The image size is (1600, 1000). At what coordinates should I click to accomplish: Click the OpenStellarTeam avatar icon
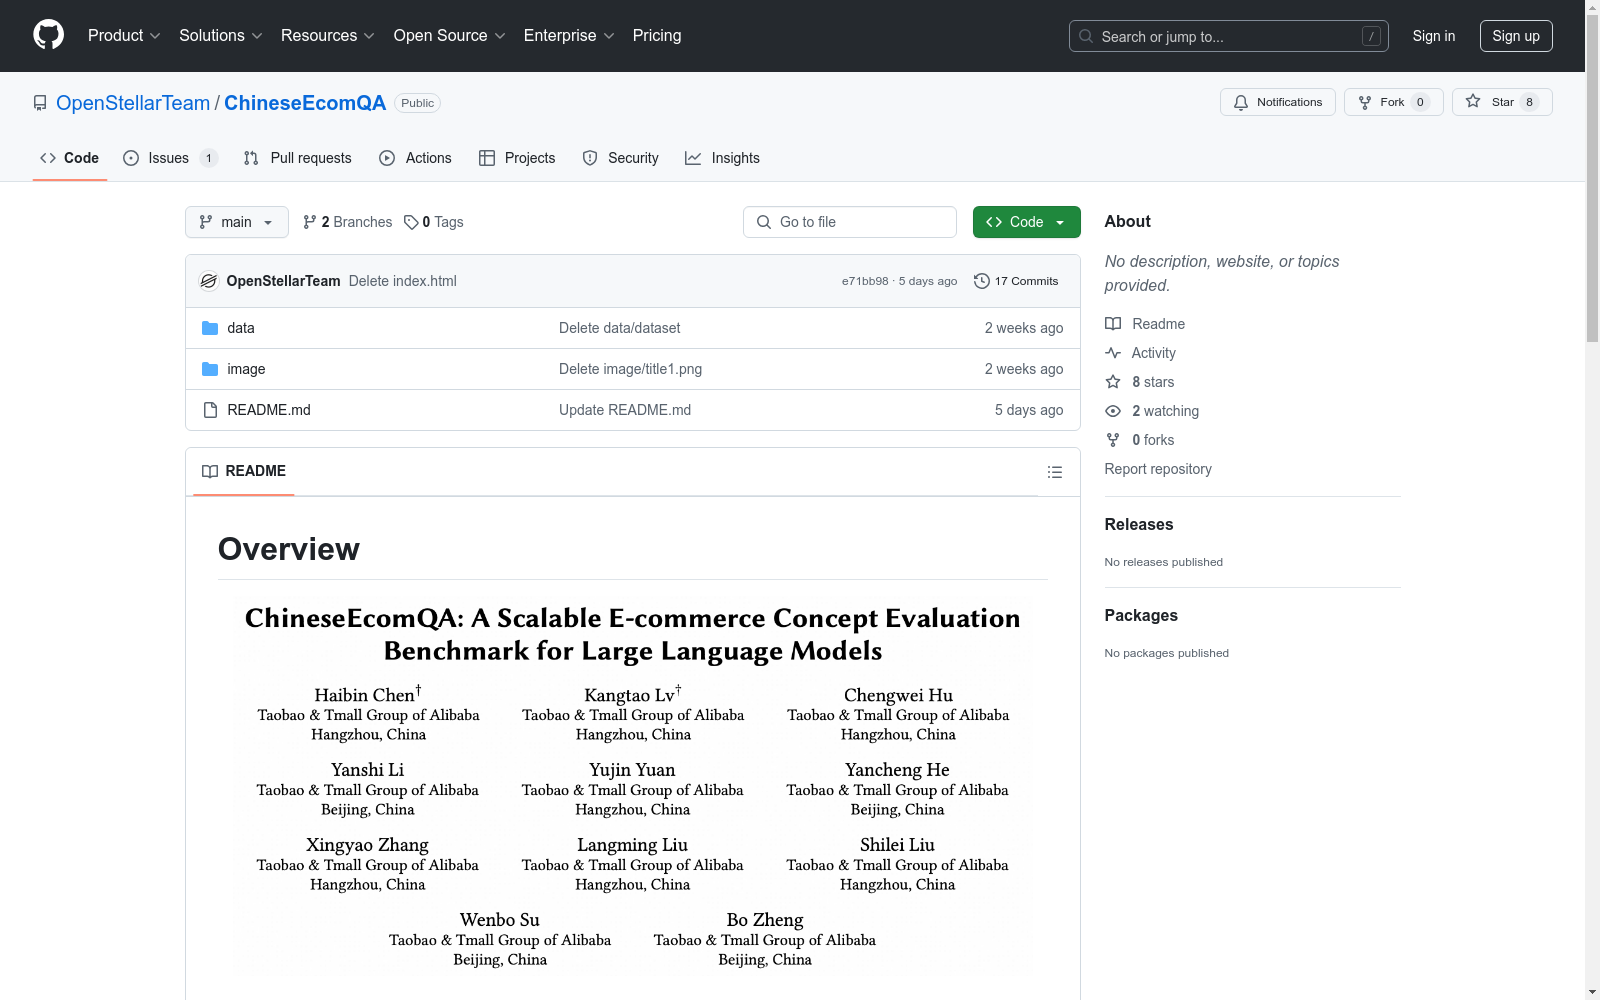pyautogui.click(x=209, y=281)
